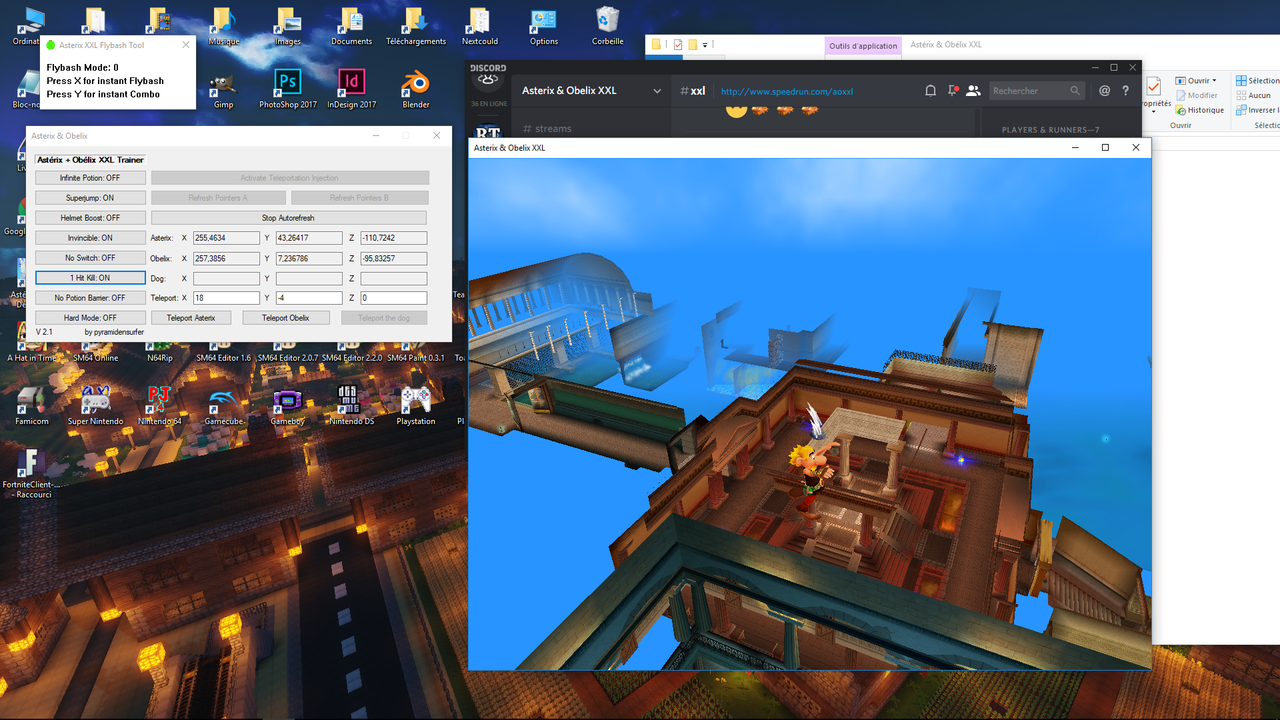Click the Teleport X input field
The width and height of the screenshot is (1280, 720).
[x=226, y=298]
